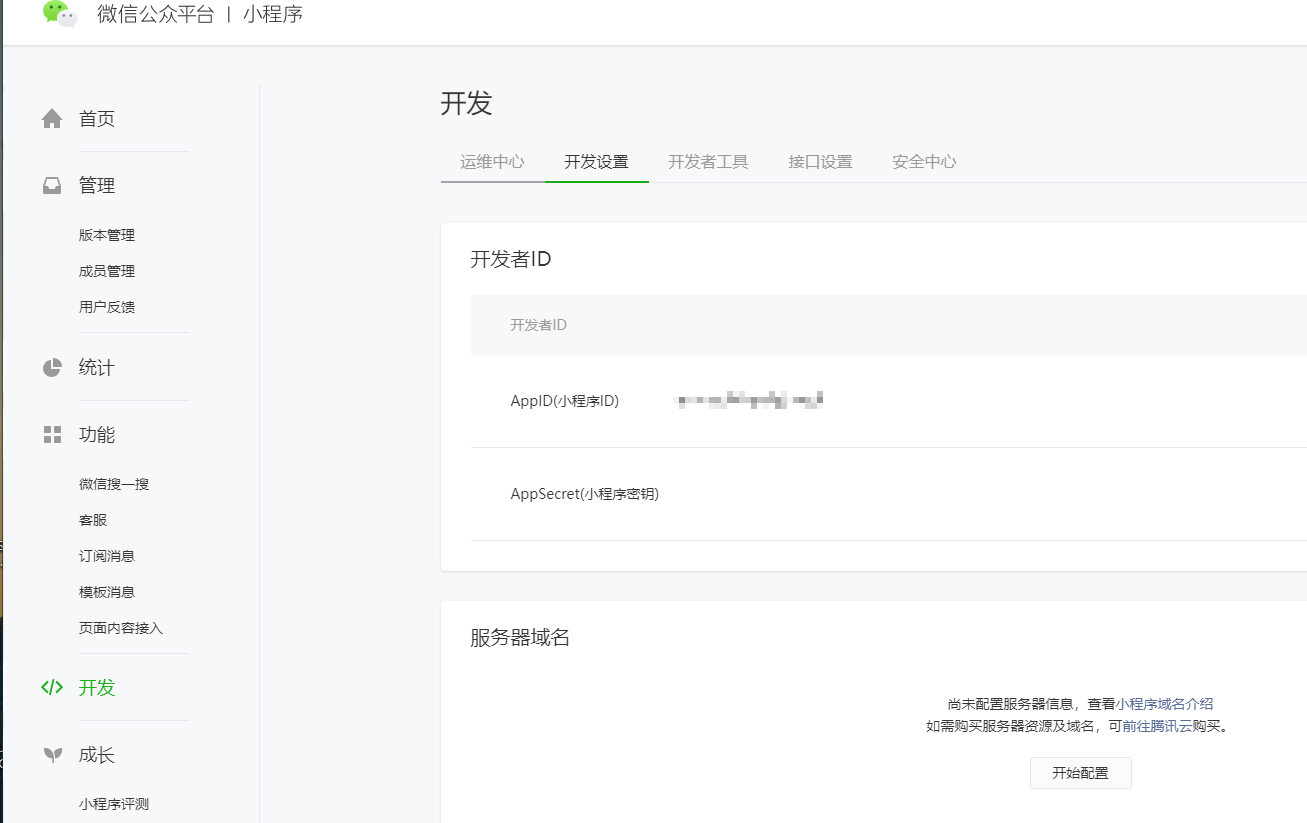The height and width of the screenshot is (823, 1307).
Task: Open the 安全中心 tab
Action: pyautogui.click(x=924, y=162)
